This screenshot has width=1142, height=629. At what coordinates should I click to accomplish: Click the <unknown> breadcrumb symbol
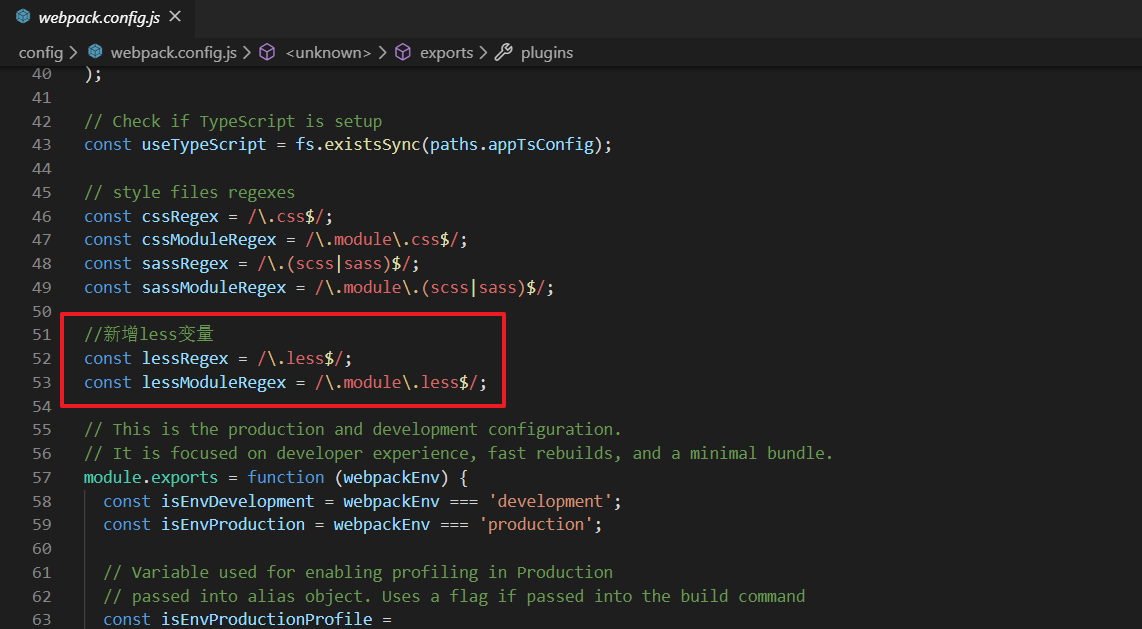click(328, 52)
